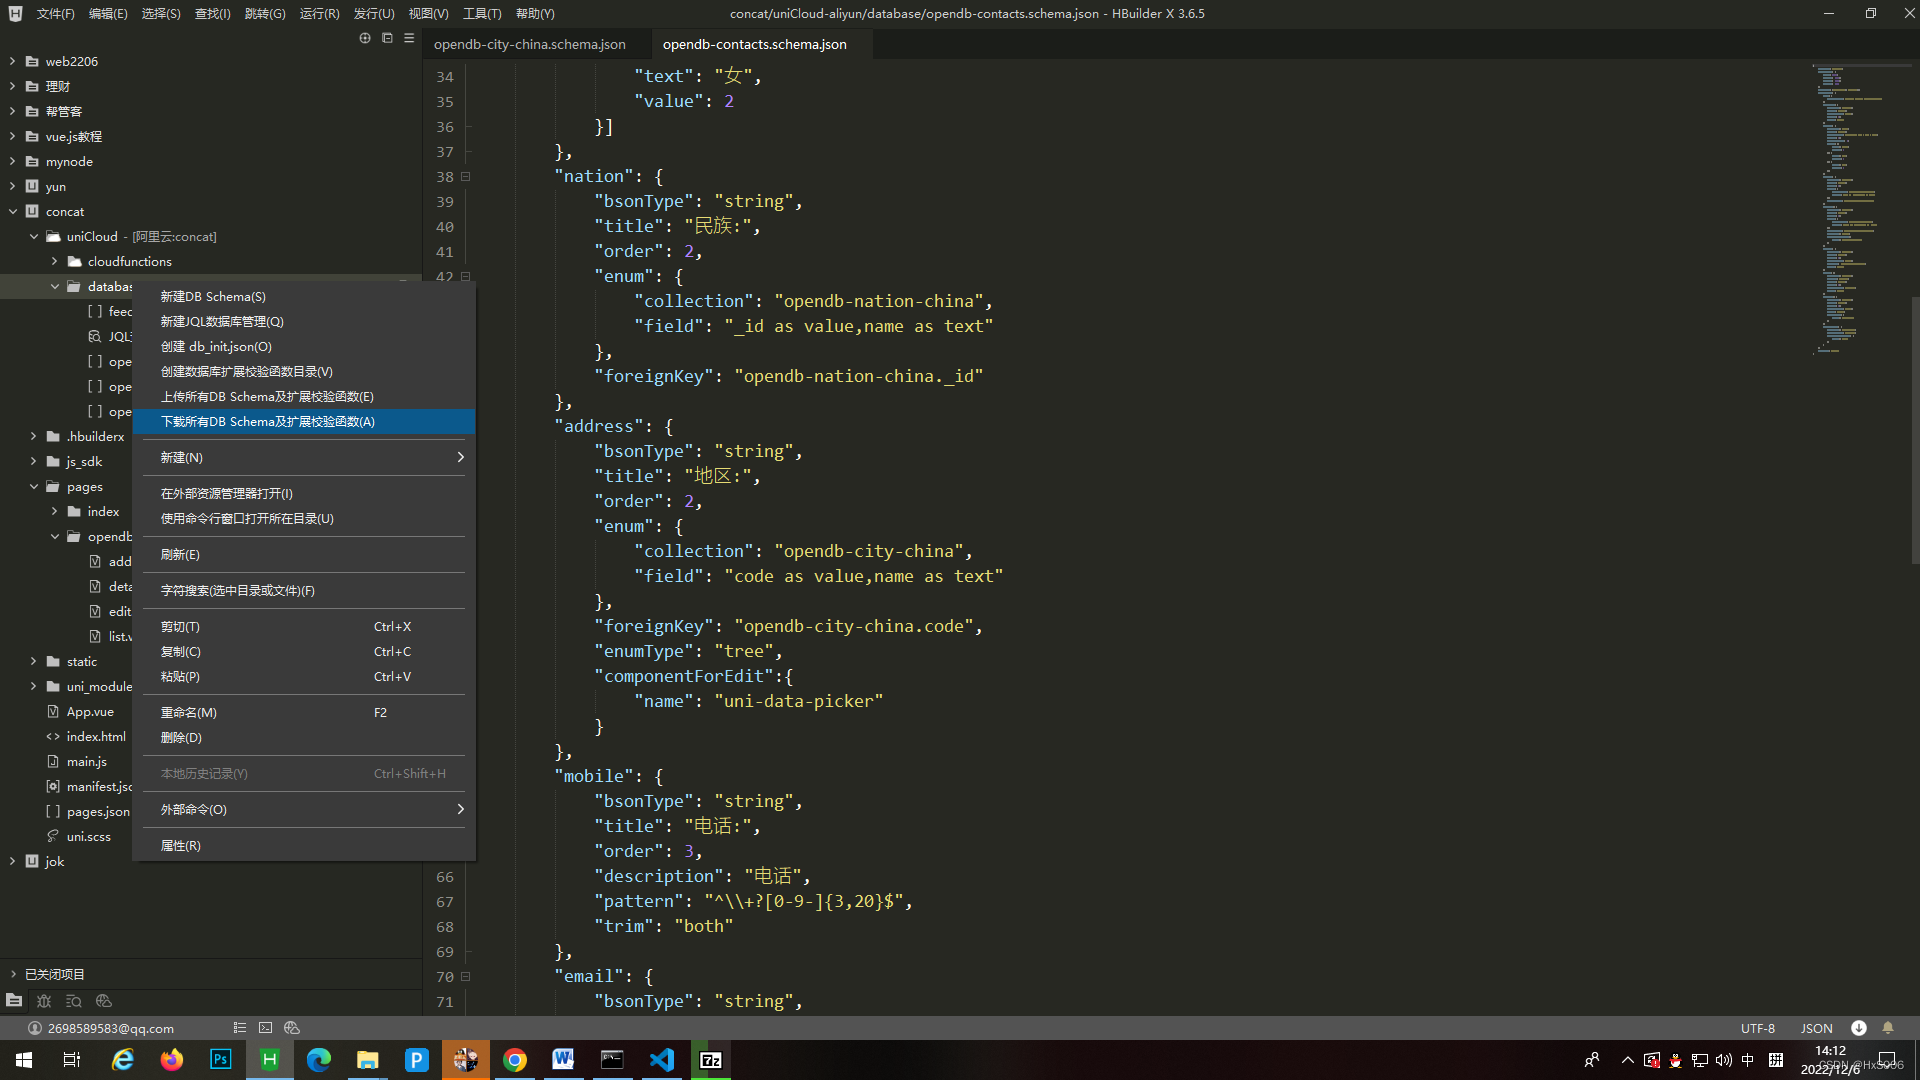1920x1080 pixels.
Task: Toggle the bottom project manager folder view
Action: (x=14, y=1001)
